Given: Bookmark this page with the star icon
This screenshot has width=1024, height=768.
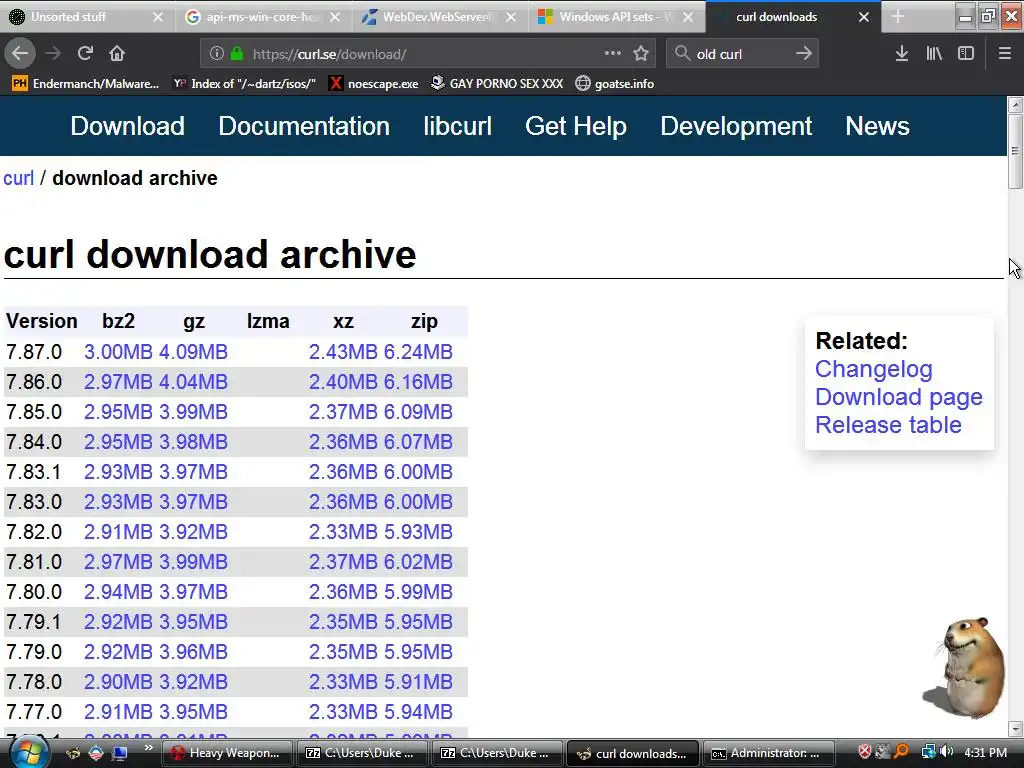Looking at the screenshot, I should 641,54.
